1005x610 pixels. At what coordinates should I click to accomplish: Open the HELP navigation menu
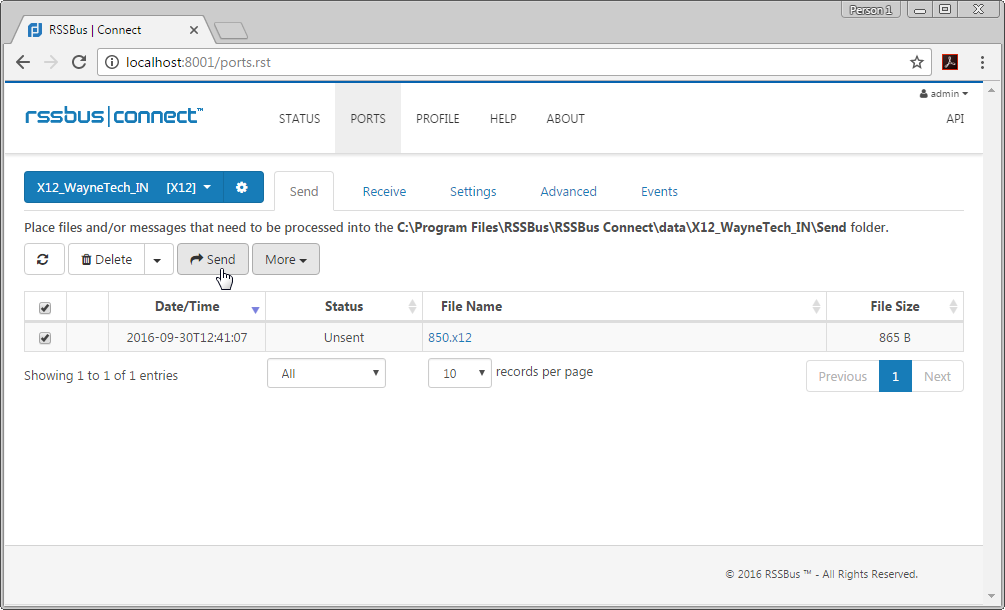(x=503, y=119)
